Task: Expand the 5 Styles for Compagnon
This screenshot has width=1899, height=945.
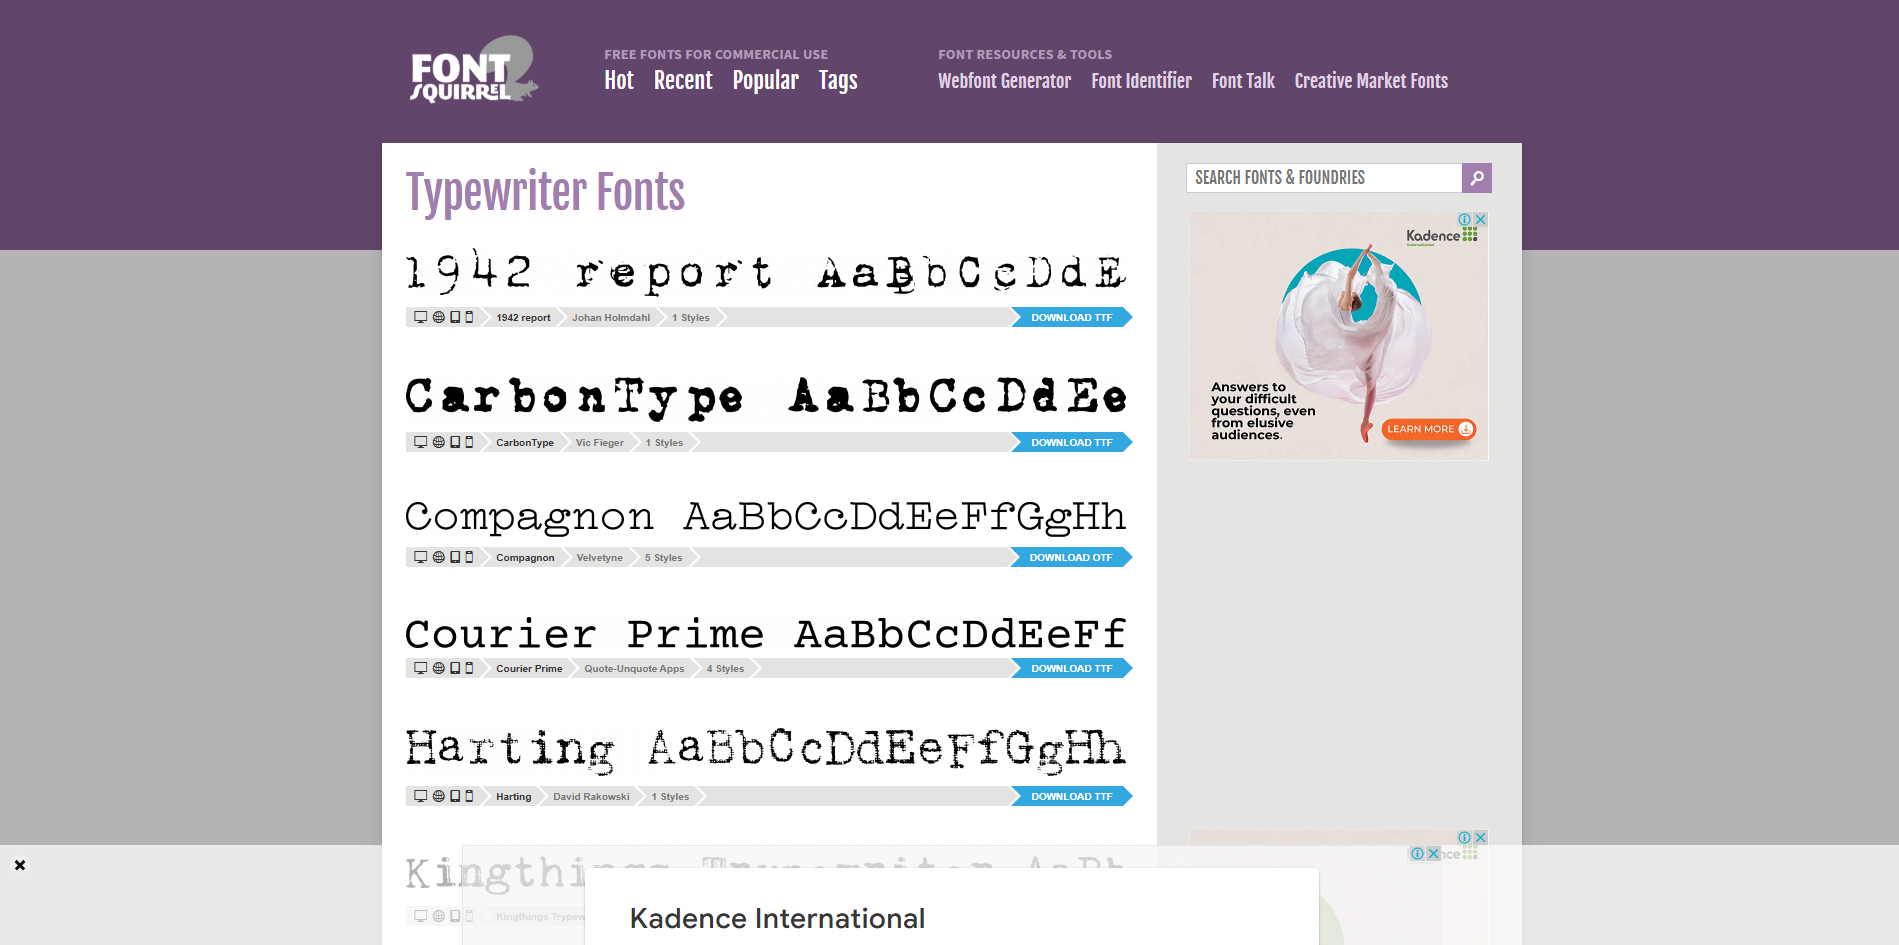Action: (662, 557)
